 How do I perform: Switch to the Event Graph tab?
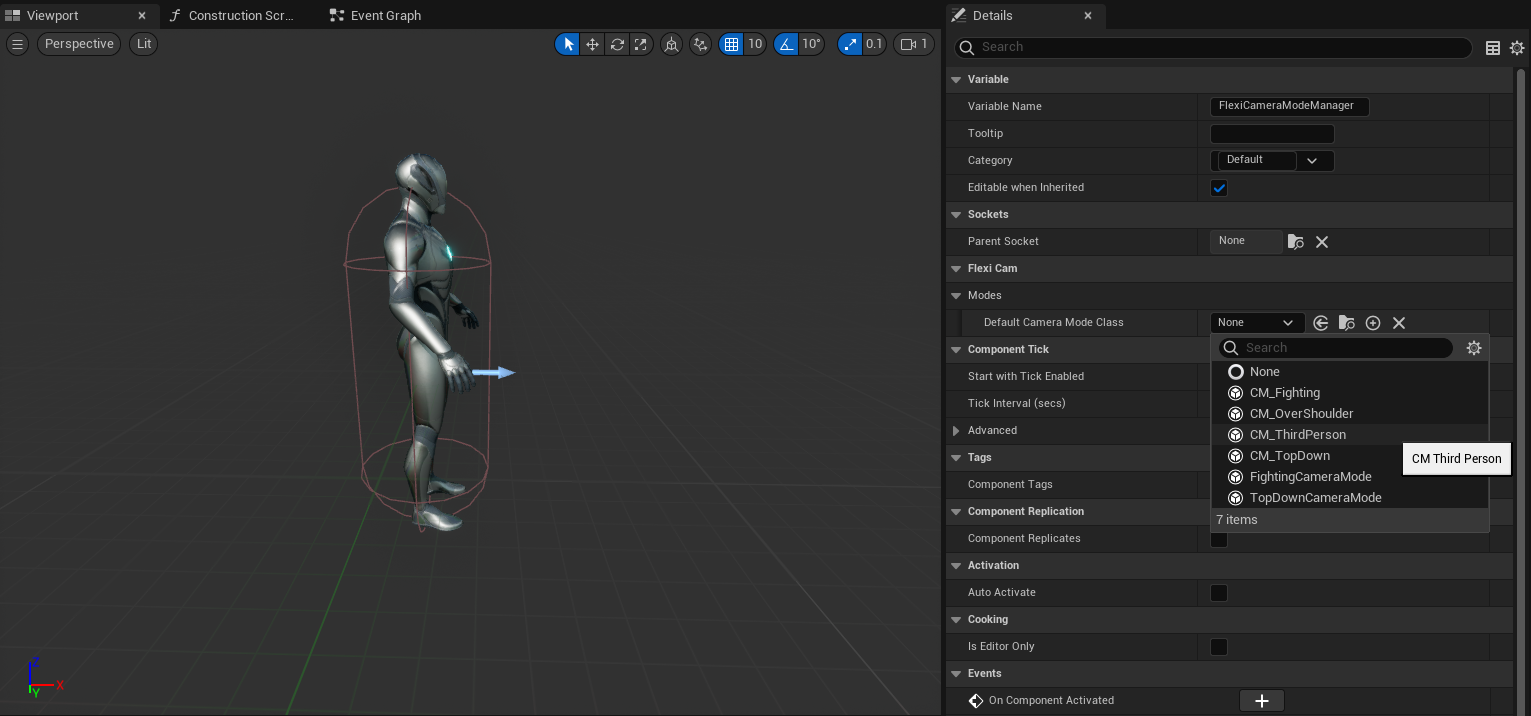[385, 16]
